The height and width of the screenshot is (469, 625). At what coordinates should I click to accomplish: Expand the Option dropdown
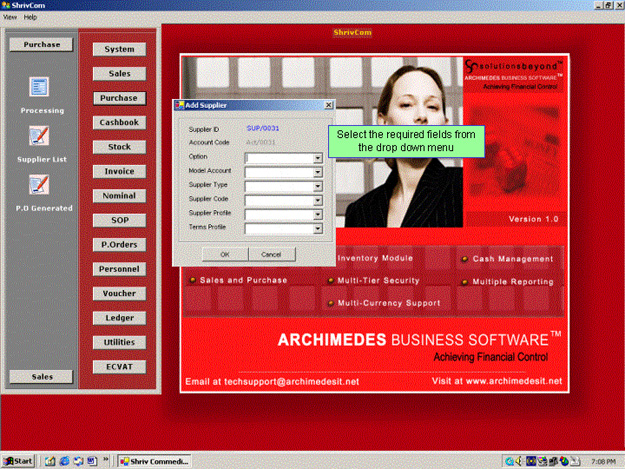click(317, 157)
